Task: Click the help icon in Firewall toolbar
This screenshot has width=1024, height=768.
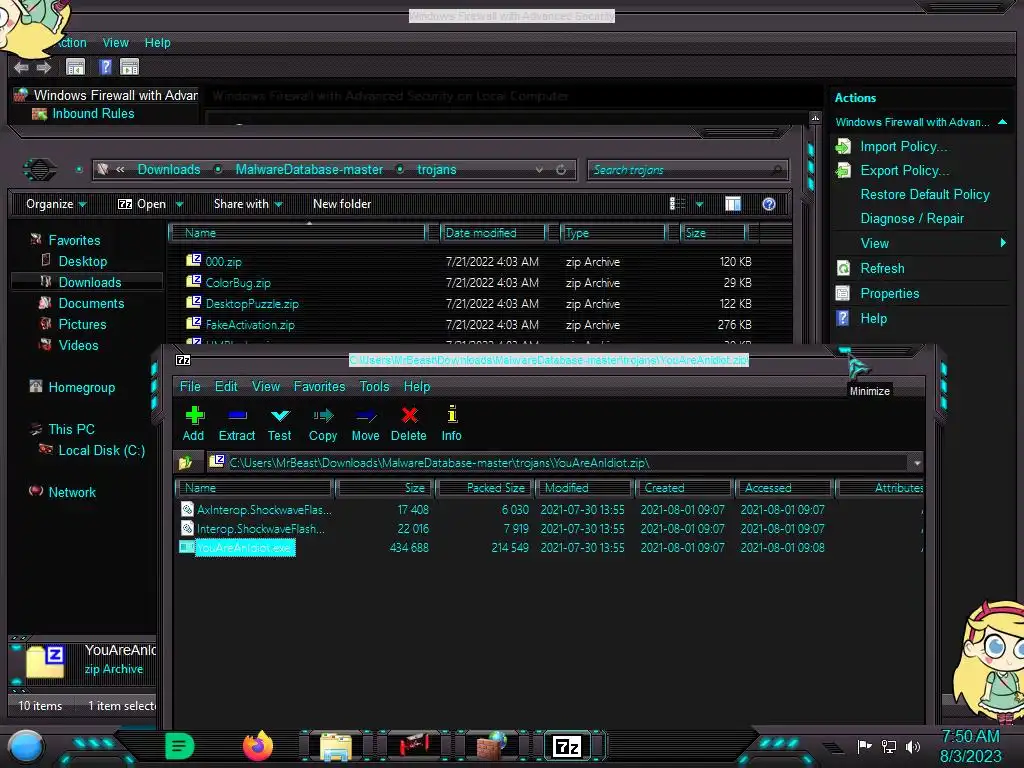Action: pyautogui.click(x=105, y=67)
